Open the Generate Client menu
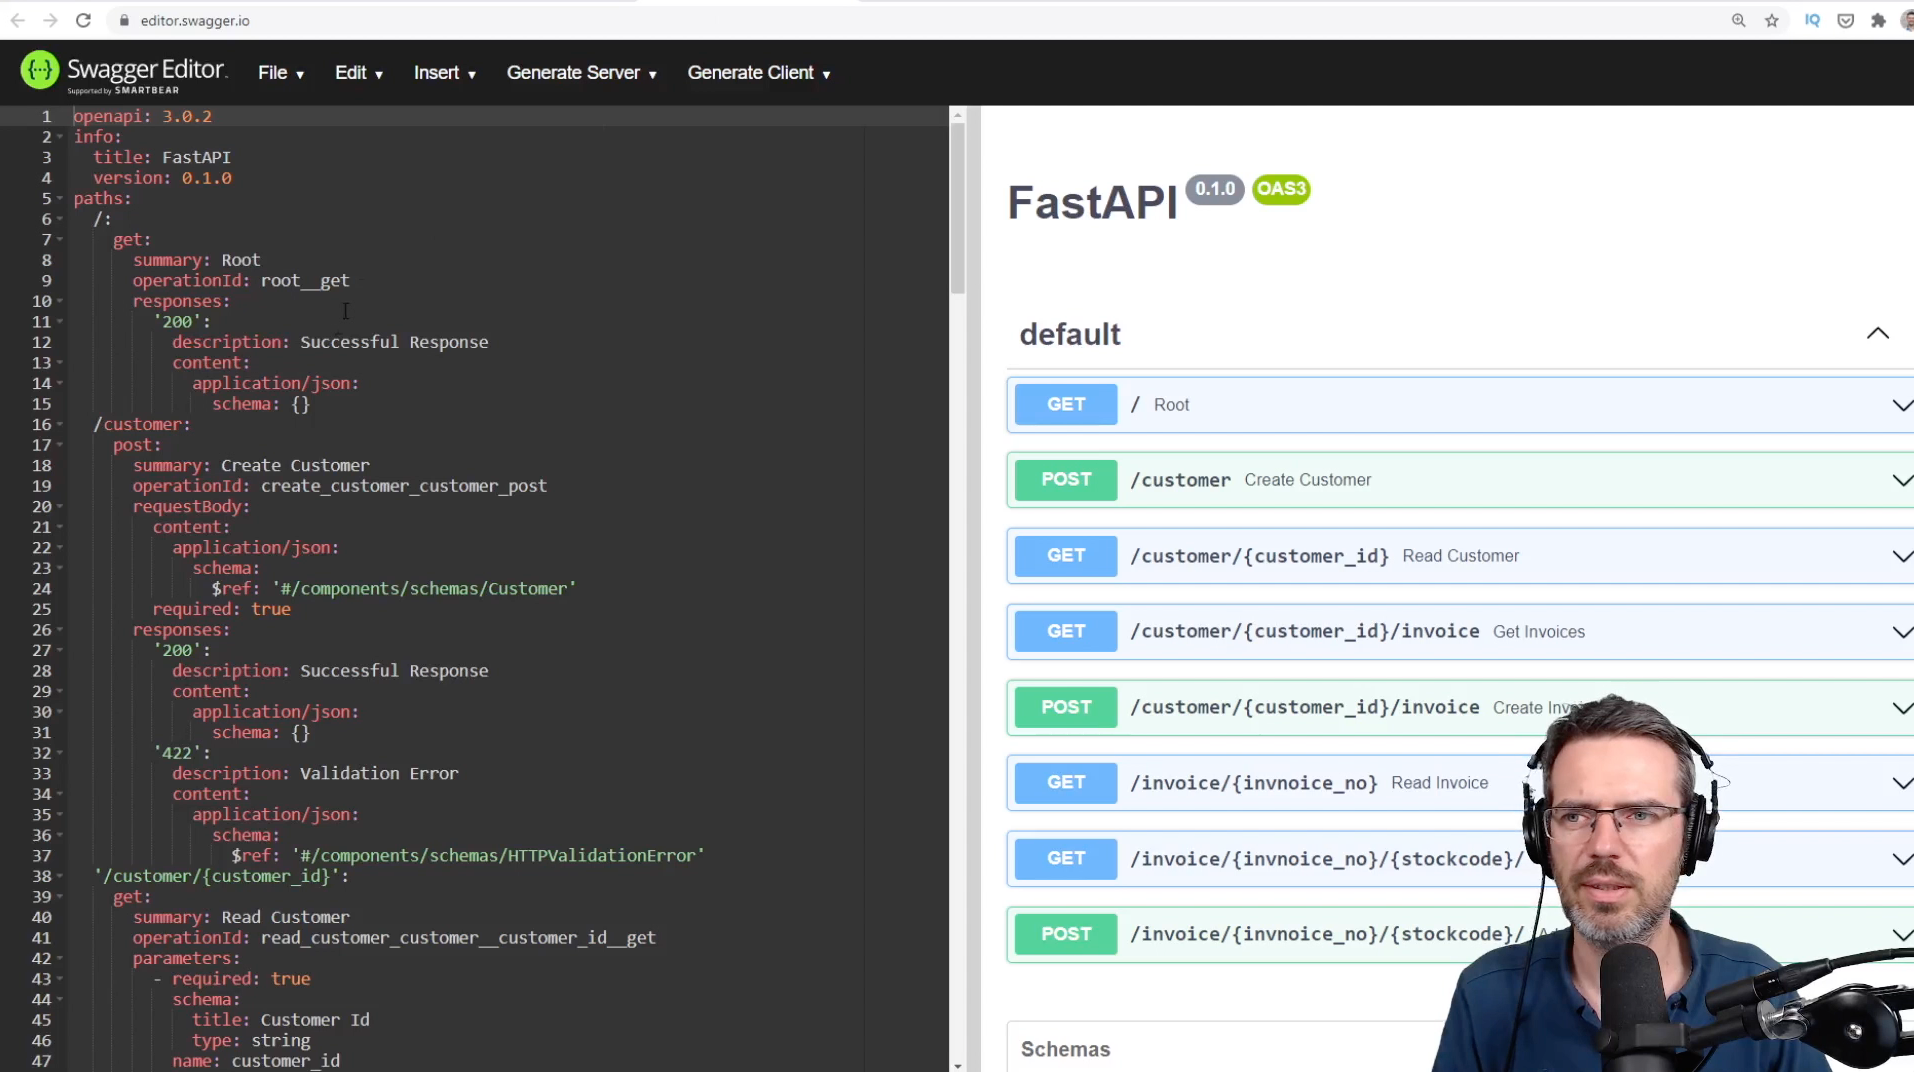 click(759, 73)
